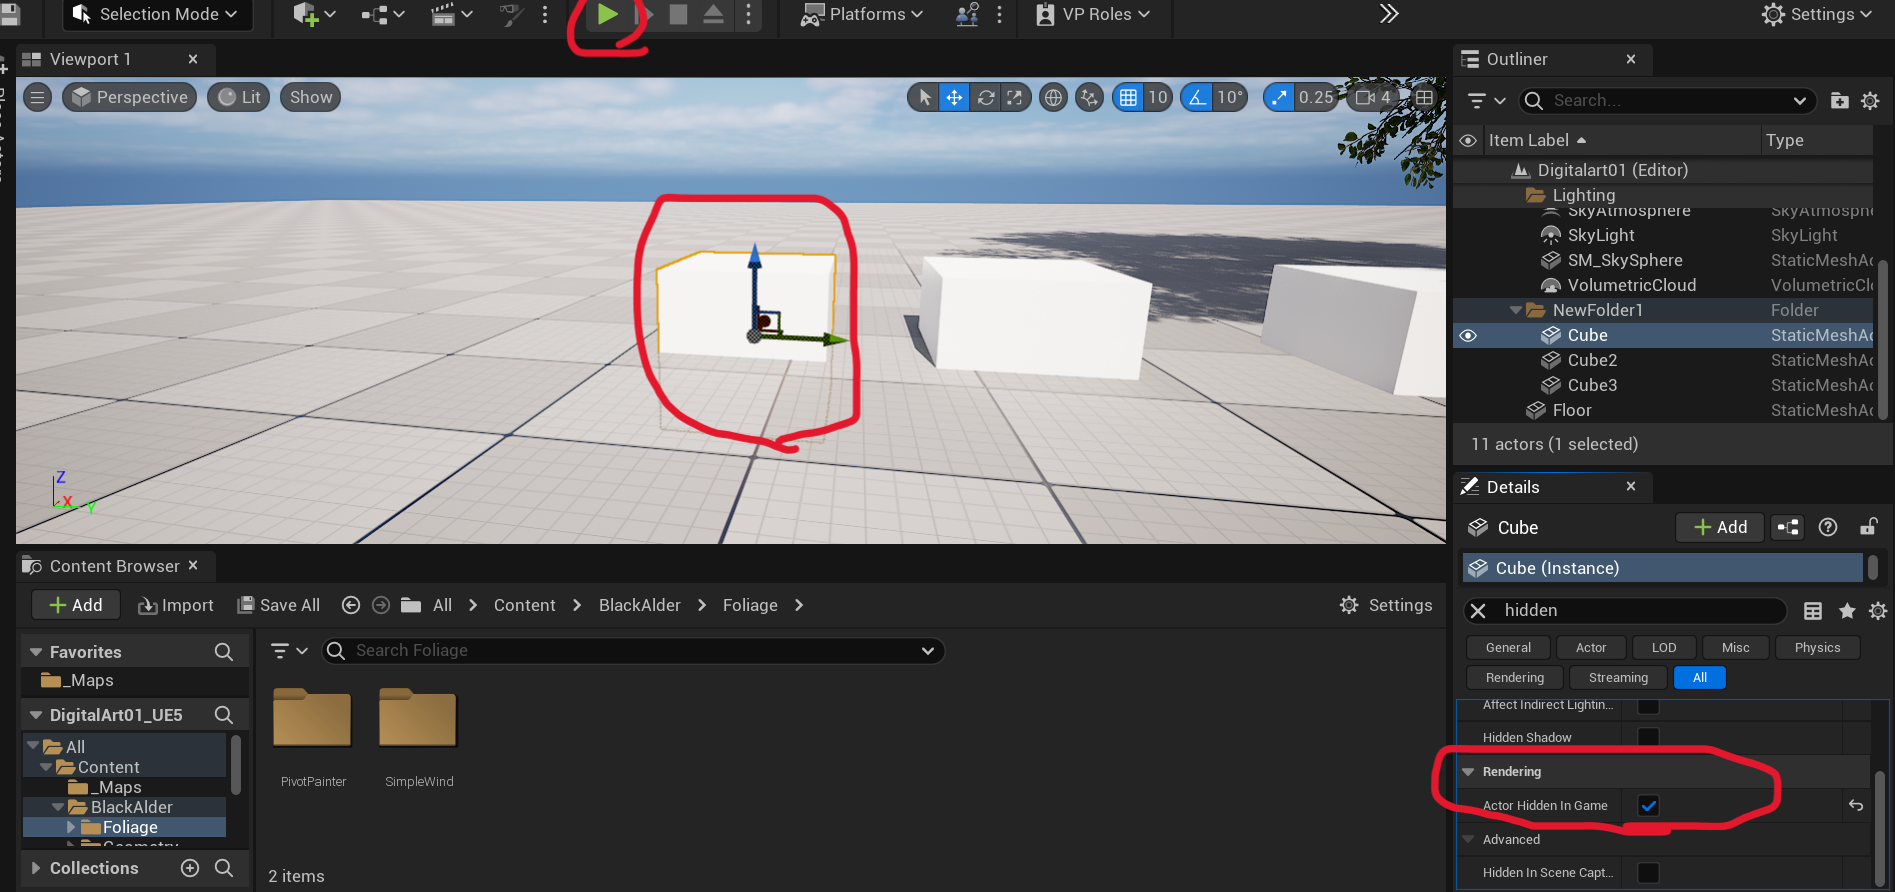The width and height of the screenshot is (1895, 892).
Task: Open the VP Roles menu
Action: (1093, 14)
